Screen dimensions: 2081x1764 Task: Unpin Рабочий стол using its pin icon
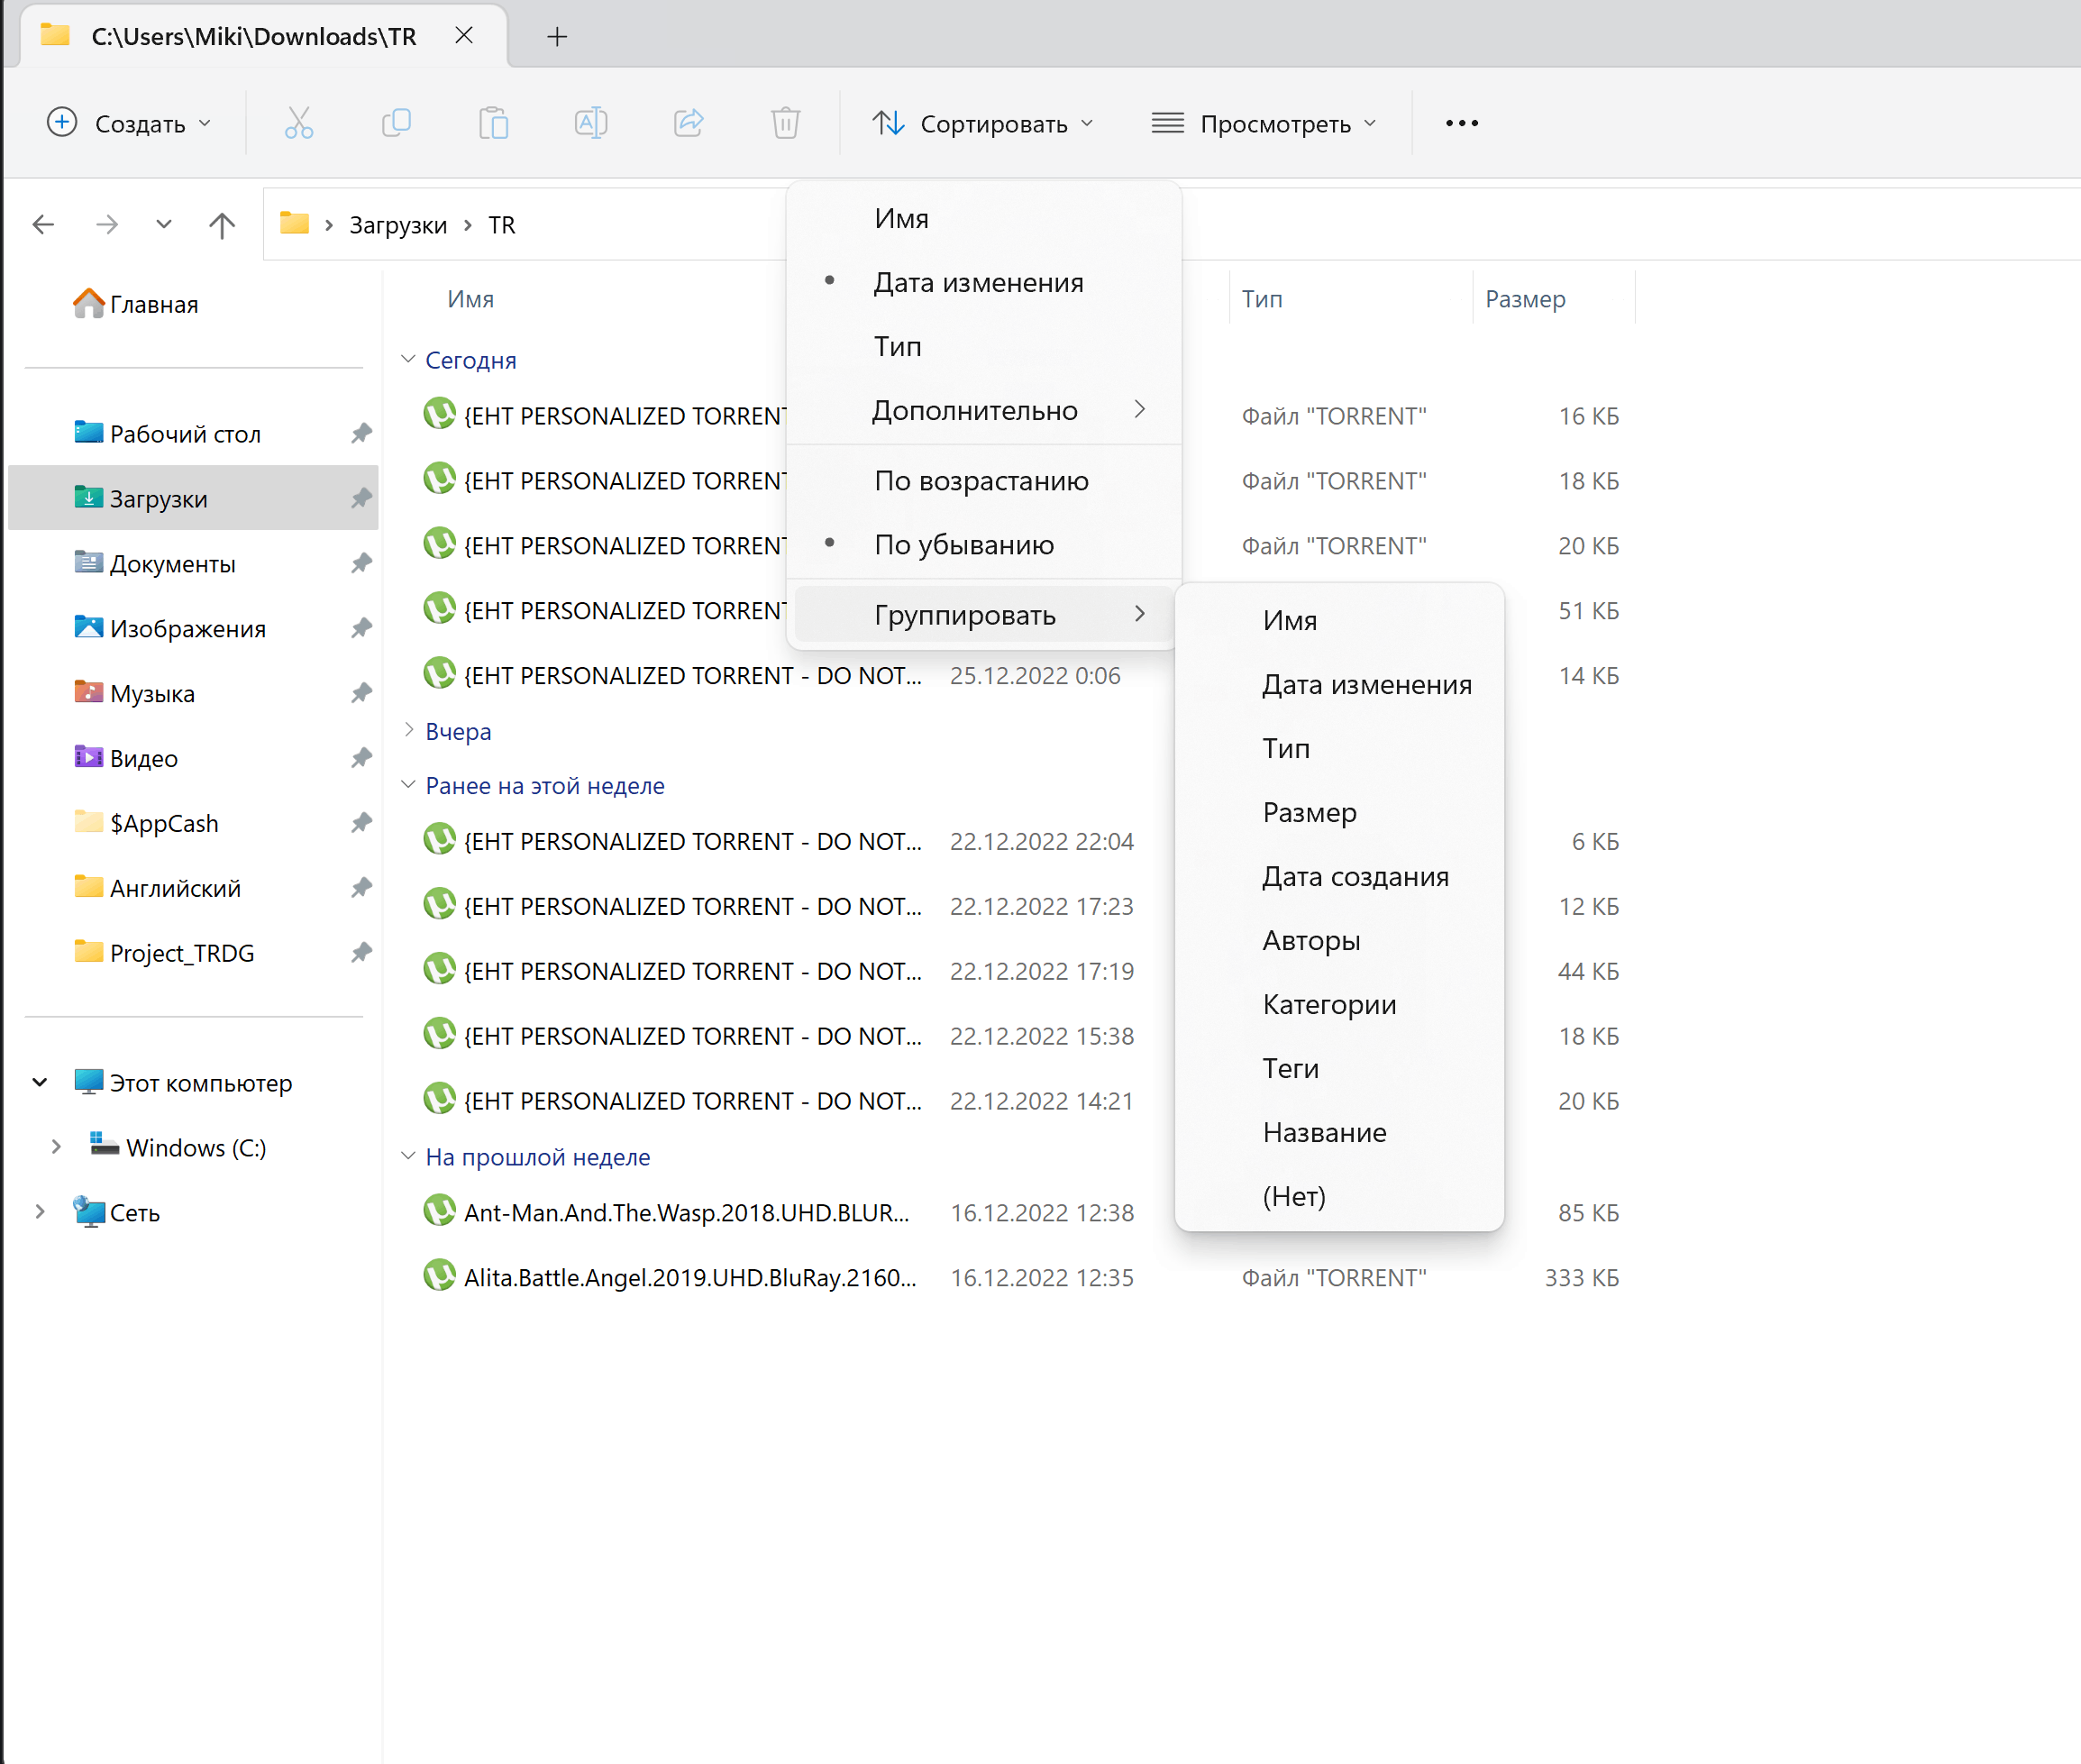(x=361, y=433)
